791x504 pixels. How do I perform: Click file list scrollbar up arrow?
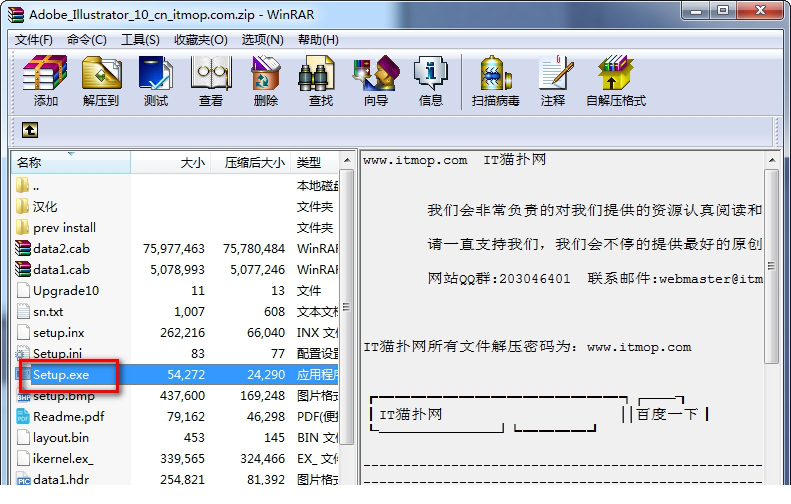[347, 160]
